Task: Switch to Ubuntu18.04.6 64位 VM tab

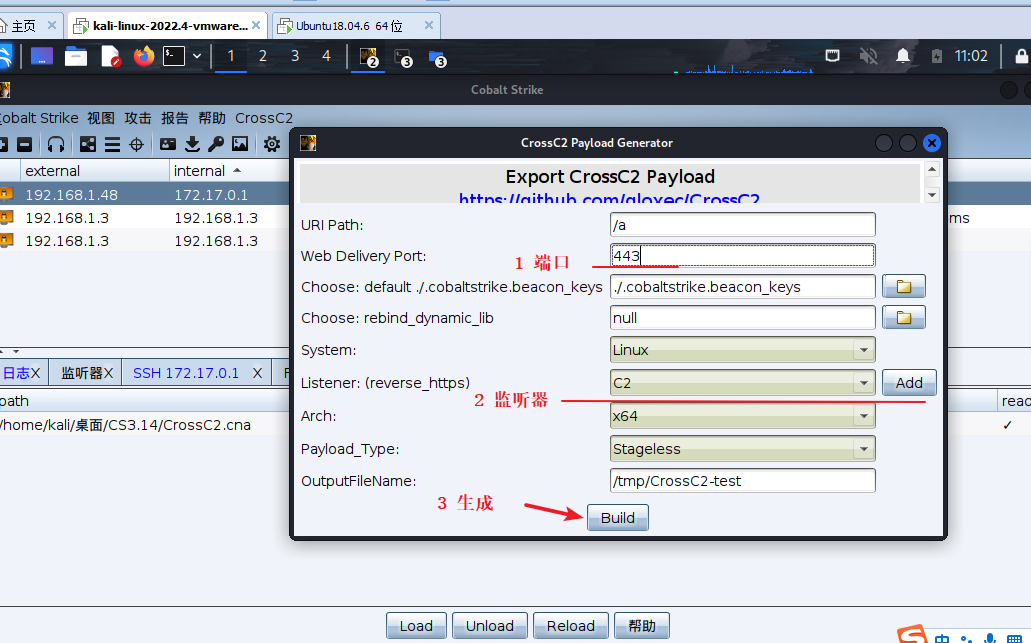Action: (x=356, y=26)
